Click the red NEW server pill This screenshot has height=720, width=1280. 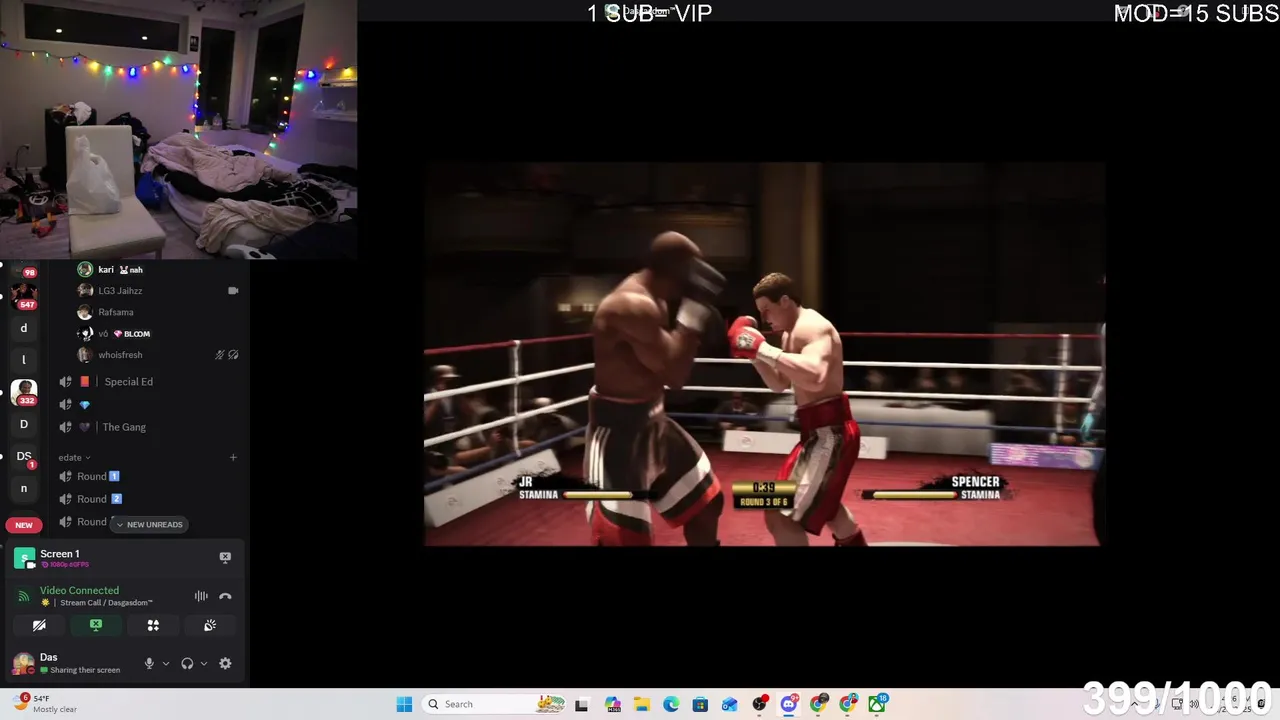(x=24, y=525)
